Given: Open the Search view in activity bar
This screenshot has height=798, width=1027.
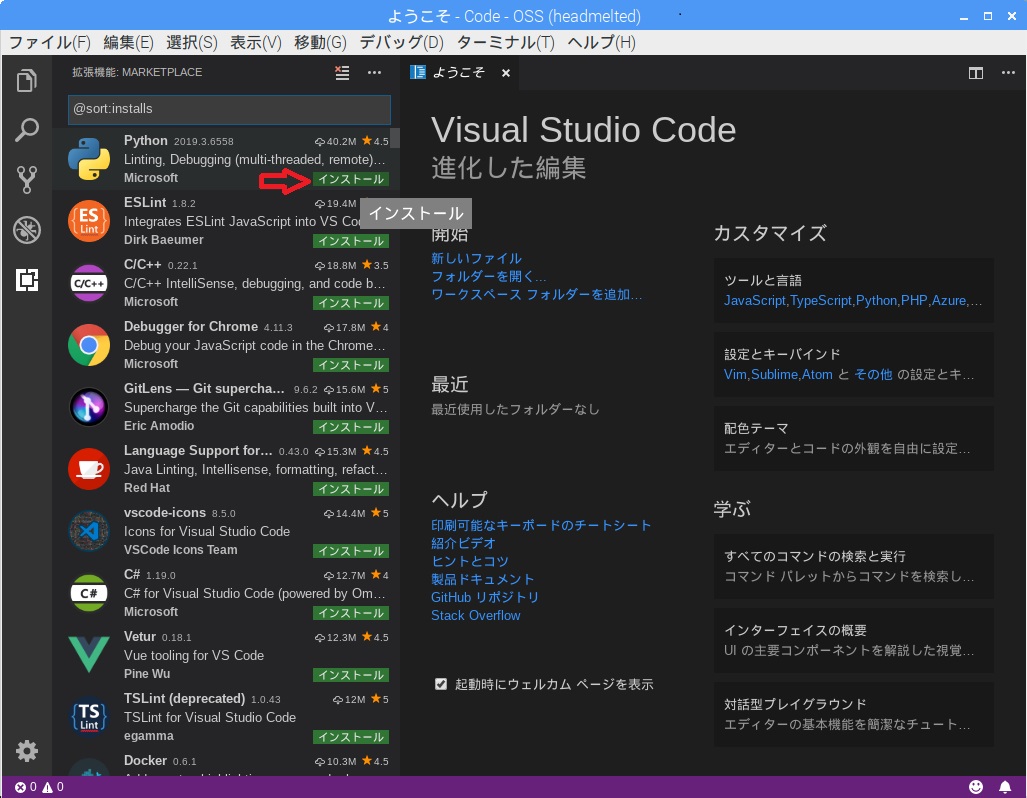Looking at the screenshot, I should click(26, 130).
